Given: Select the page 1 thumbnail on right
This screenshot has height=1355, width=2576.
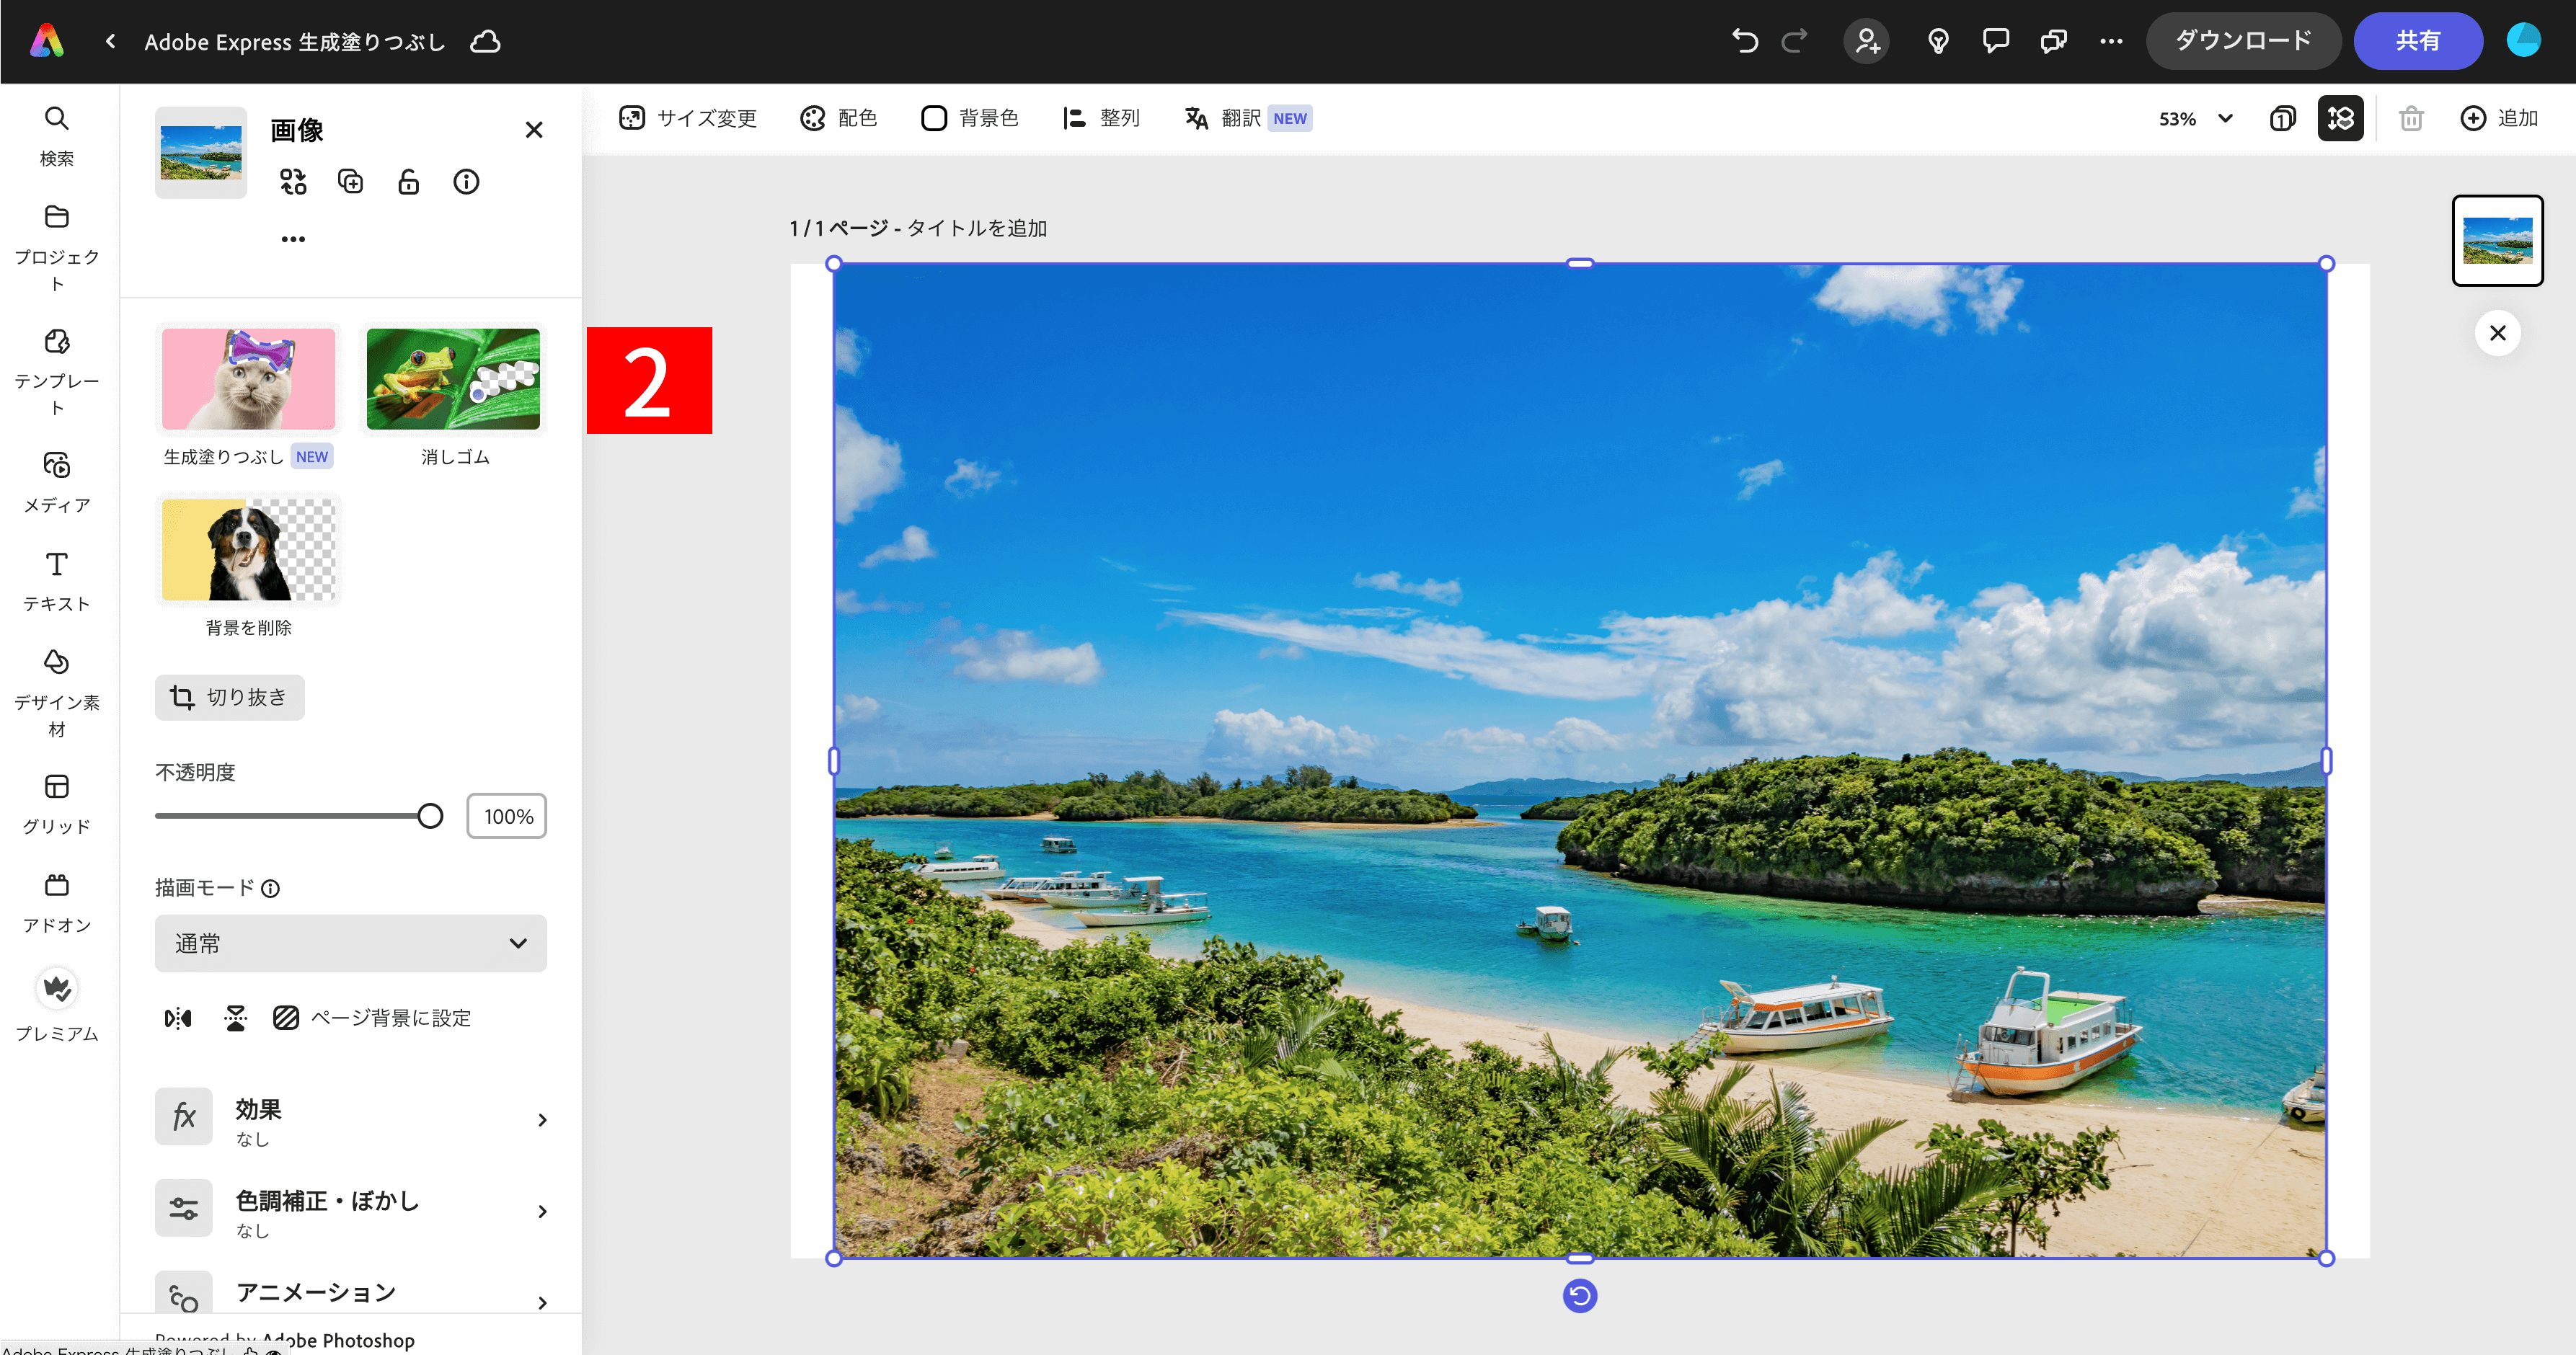Looking at the screenshot, I should 2497,241.
